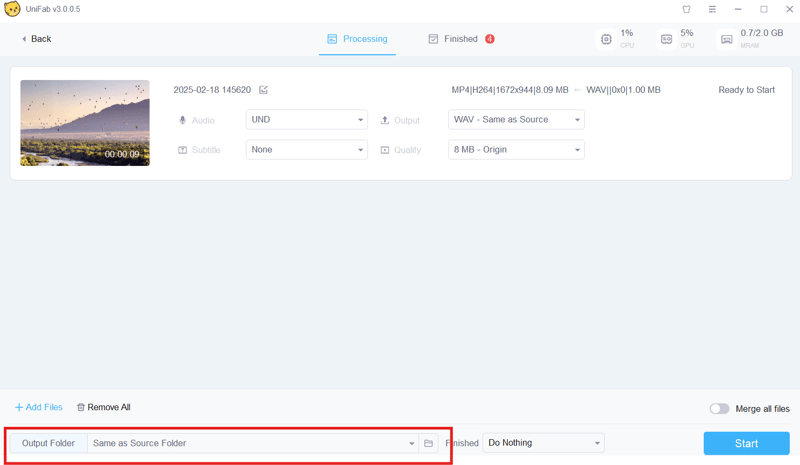Click Remove All
This screenshot has height=465, width=800.
(104, 408)
